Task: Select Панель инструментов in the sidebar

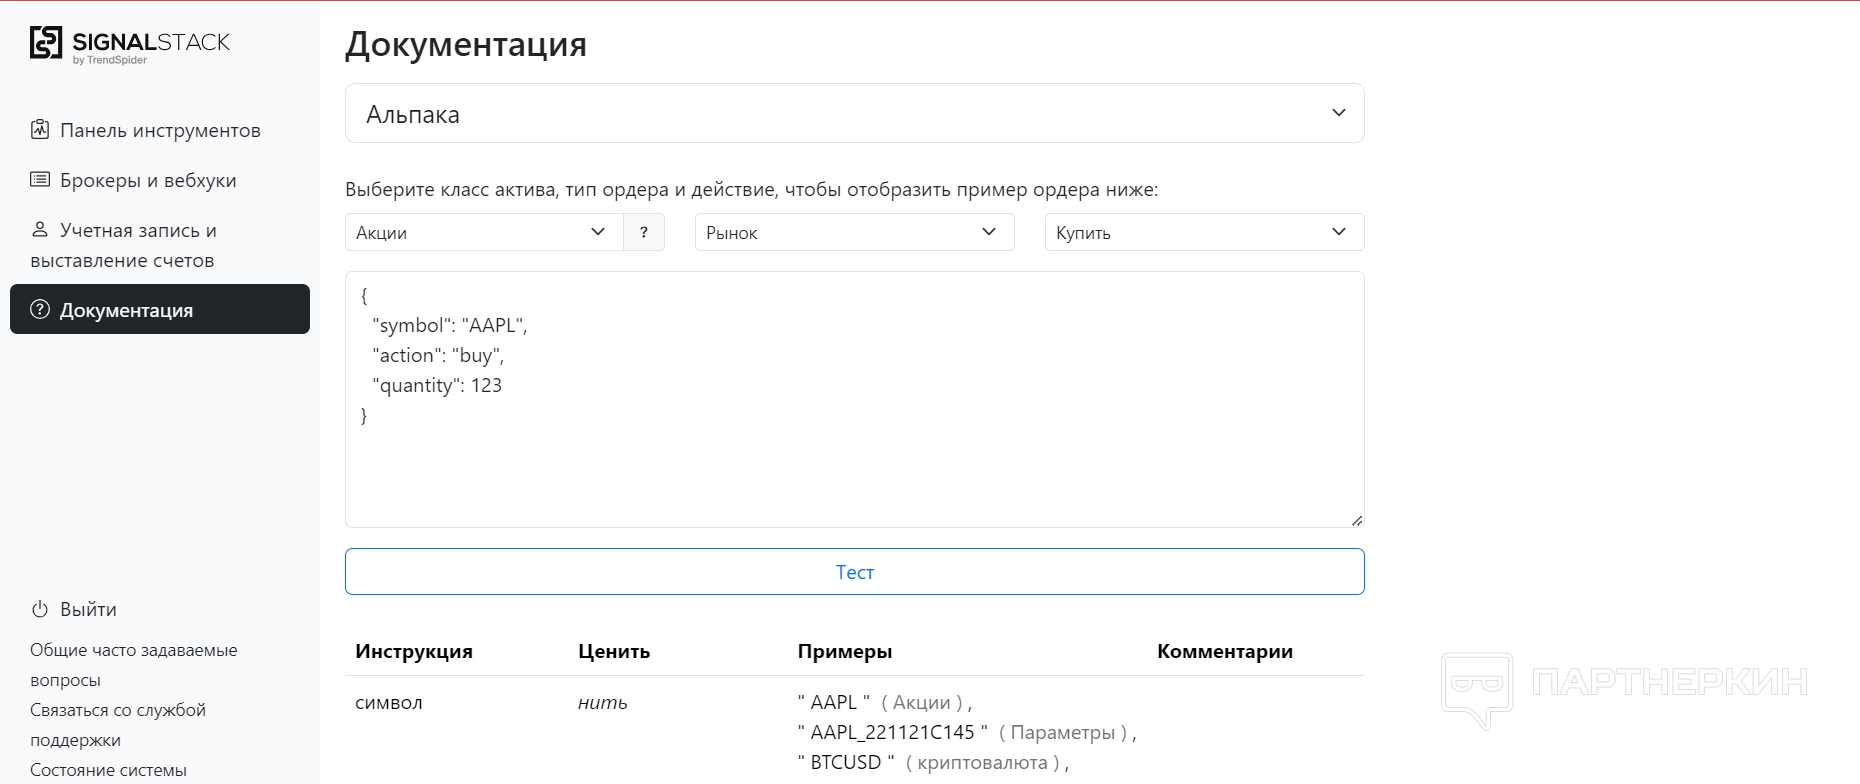Action: click(160, 130)
